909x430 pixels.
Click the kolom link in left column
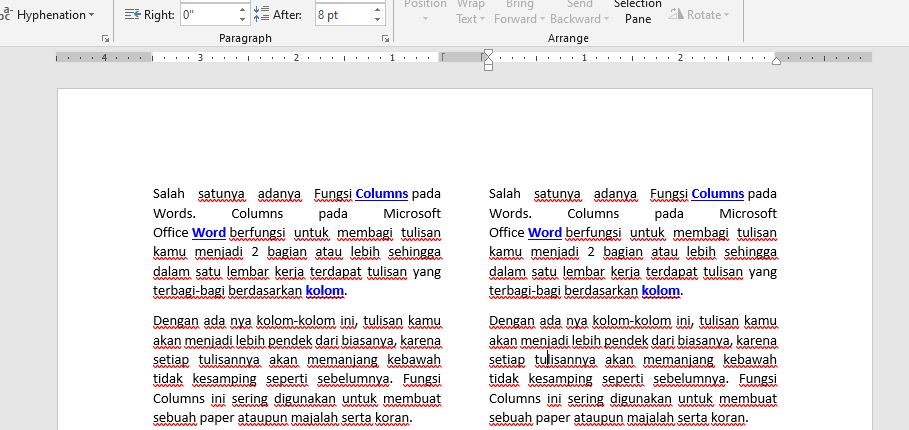(x=325, y=290)
